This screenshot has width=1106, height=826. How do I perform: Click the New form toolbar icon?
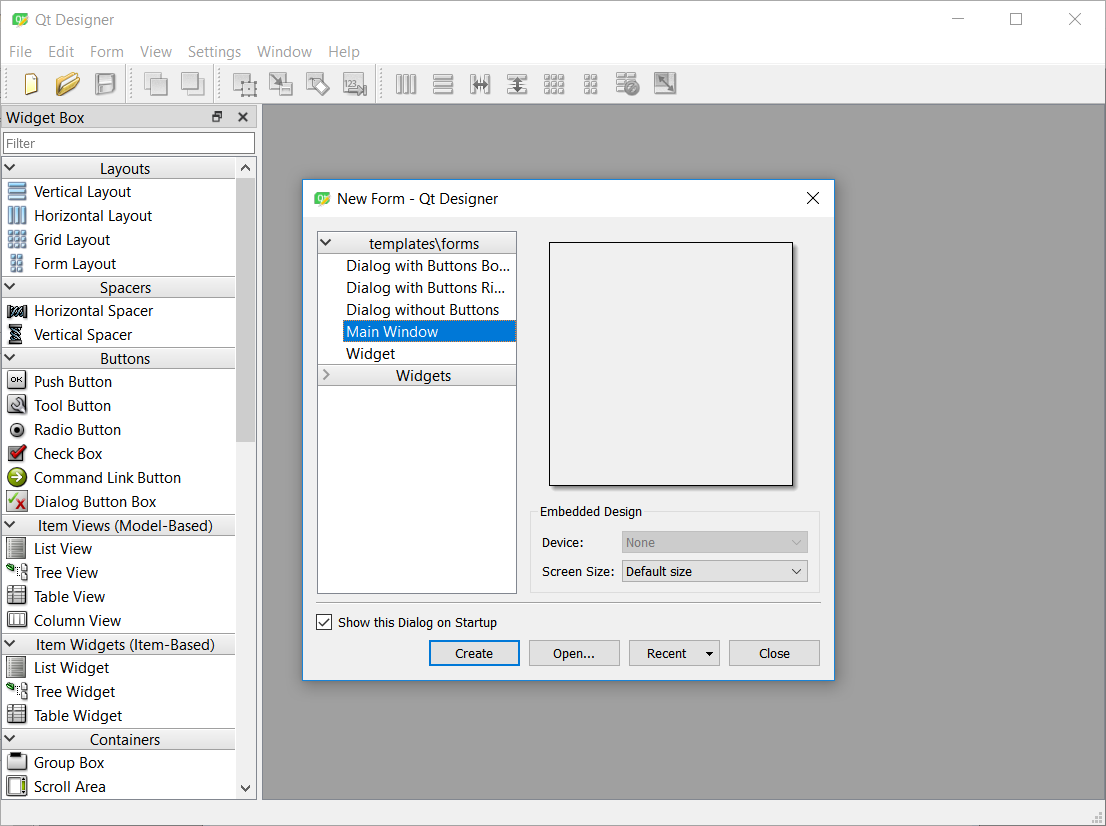tap(31, 84)
